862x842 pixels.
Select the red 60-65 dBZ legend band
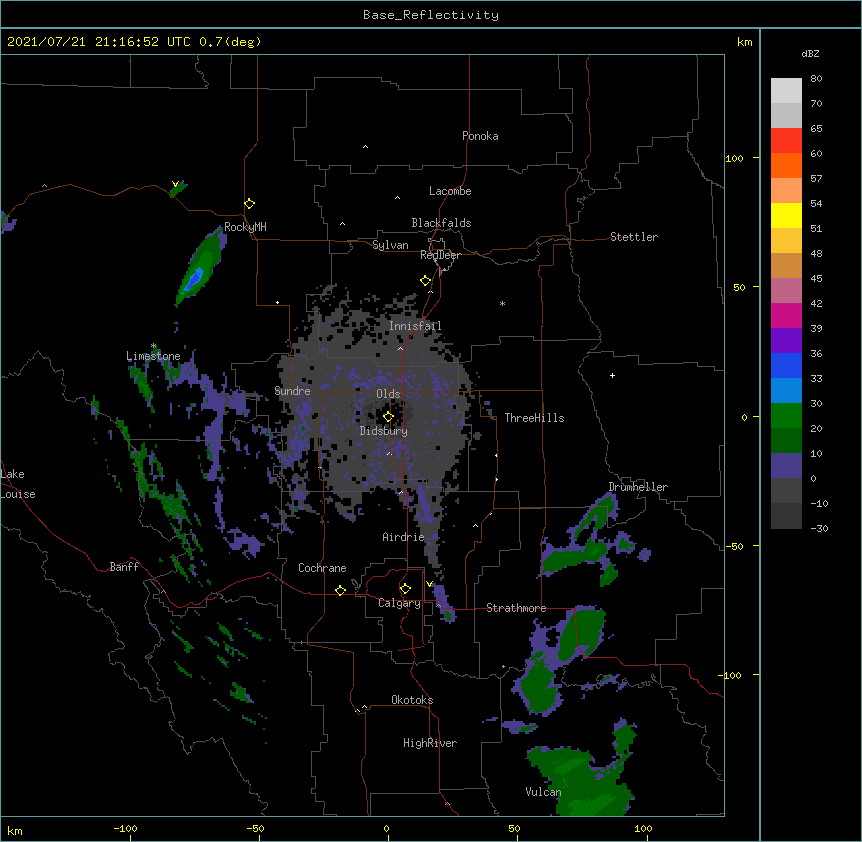coord(786,141)
